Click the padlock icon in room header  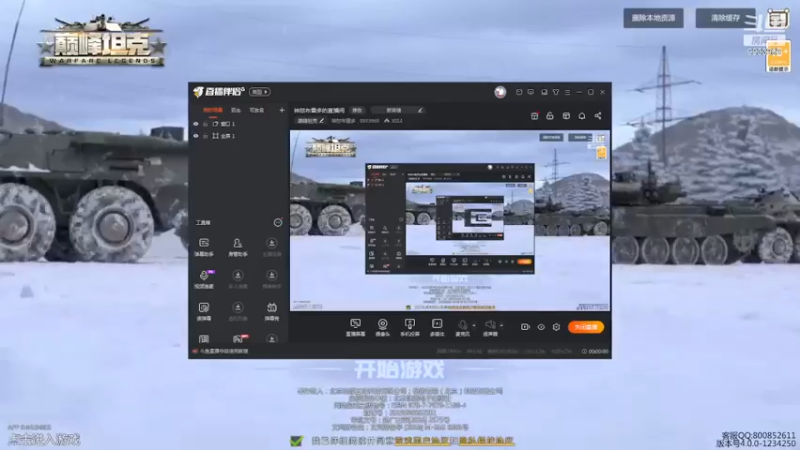coord(550,116)
